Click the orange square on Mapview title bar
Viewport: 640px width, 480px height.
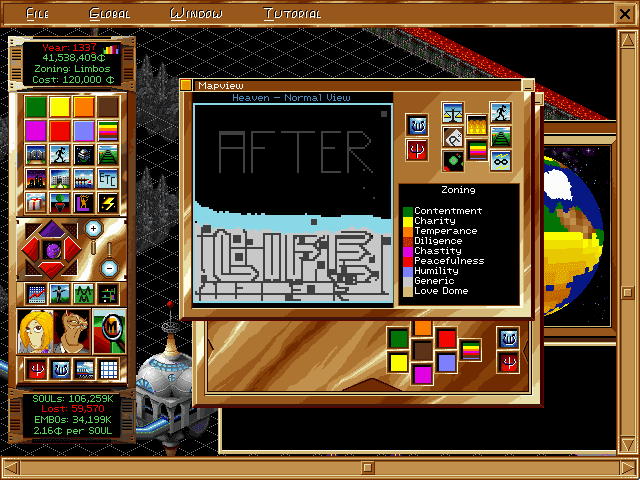click(x=186, y=85)
